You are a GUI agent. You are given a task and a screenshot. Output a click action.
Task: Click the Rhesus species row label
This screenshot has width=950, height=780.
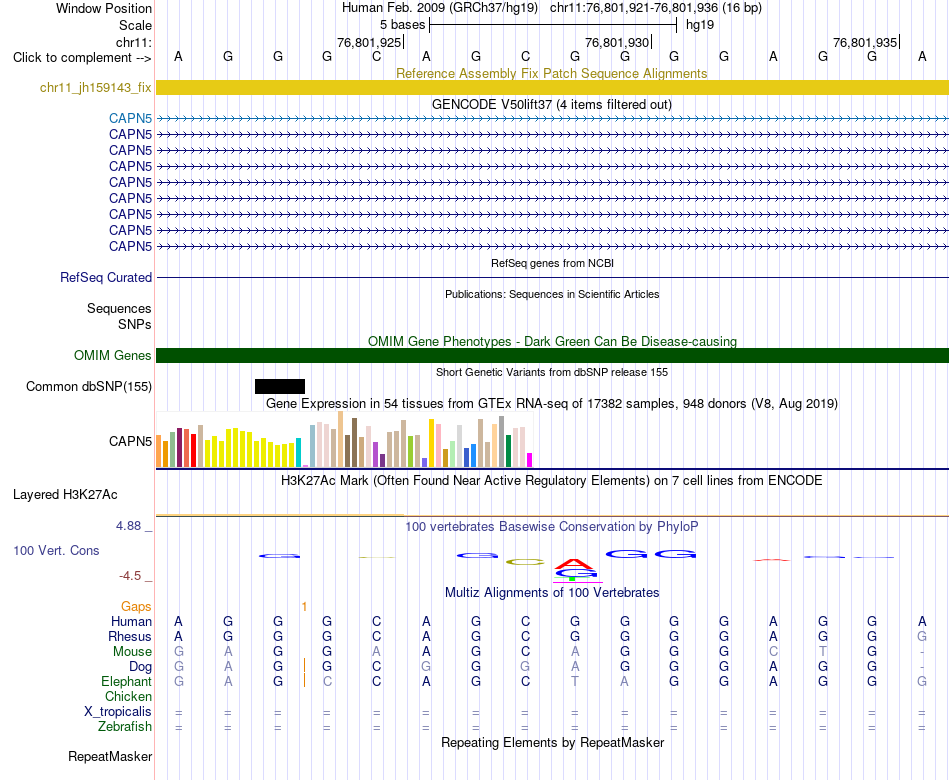[x=130, y=636]
